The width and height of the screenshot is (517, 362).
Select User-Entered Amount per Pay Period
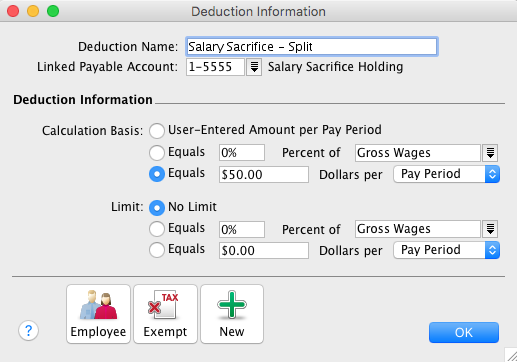point(157,130)
